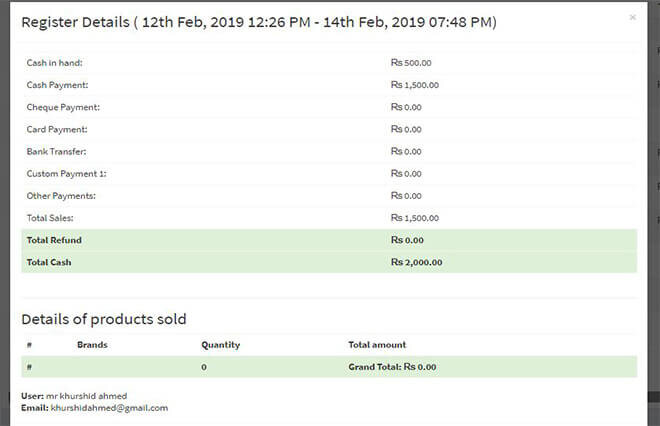
Task: Select the Grand Total Rs 0.00 cell
Action: click(393, 367)
